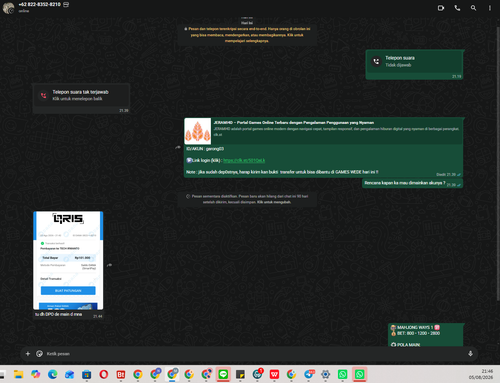Click the caption 'tu dh DPO de main d mna'
The width and height of the screenshot is (500, 383).
(58, 314)
